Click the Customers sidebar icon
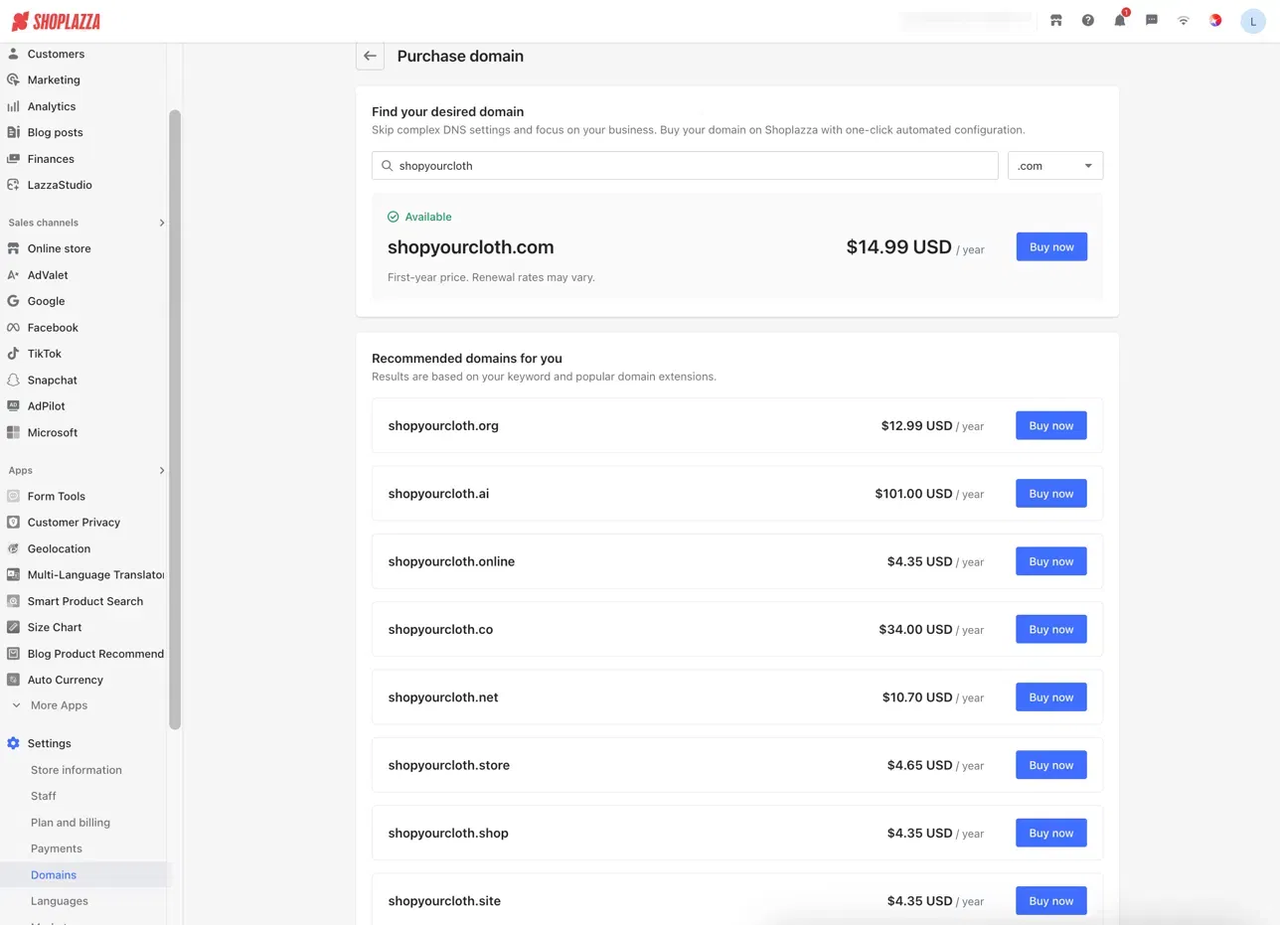The height and width of the screenshot is (925, 1280). click(13, 54)
